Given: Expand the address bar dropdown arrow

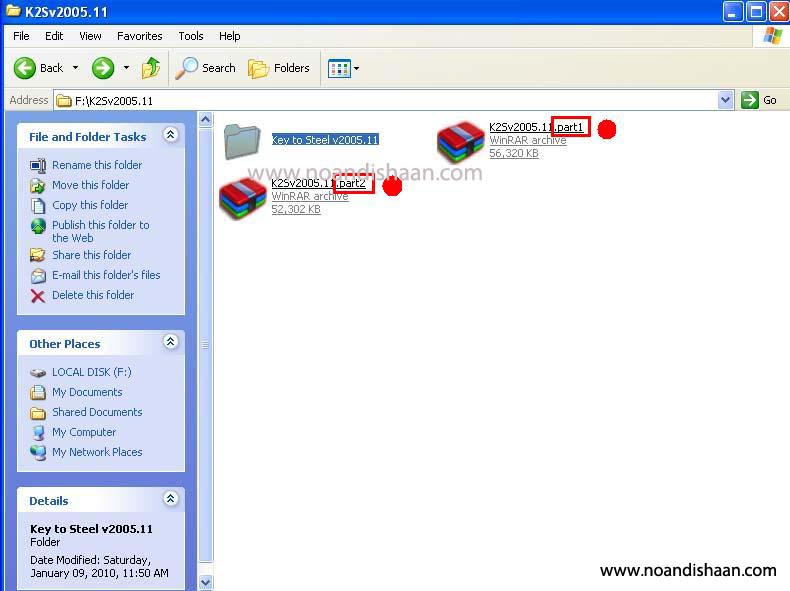Looking at the screenshot, I should click(726, 100).
